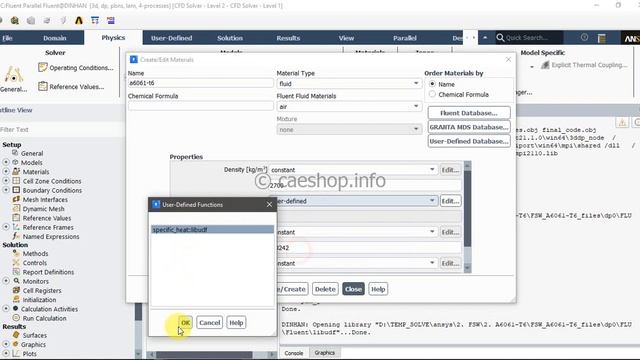Expand the Monitors tree node

6,281
